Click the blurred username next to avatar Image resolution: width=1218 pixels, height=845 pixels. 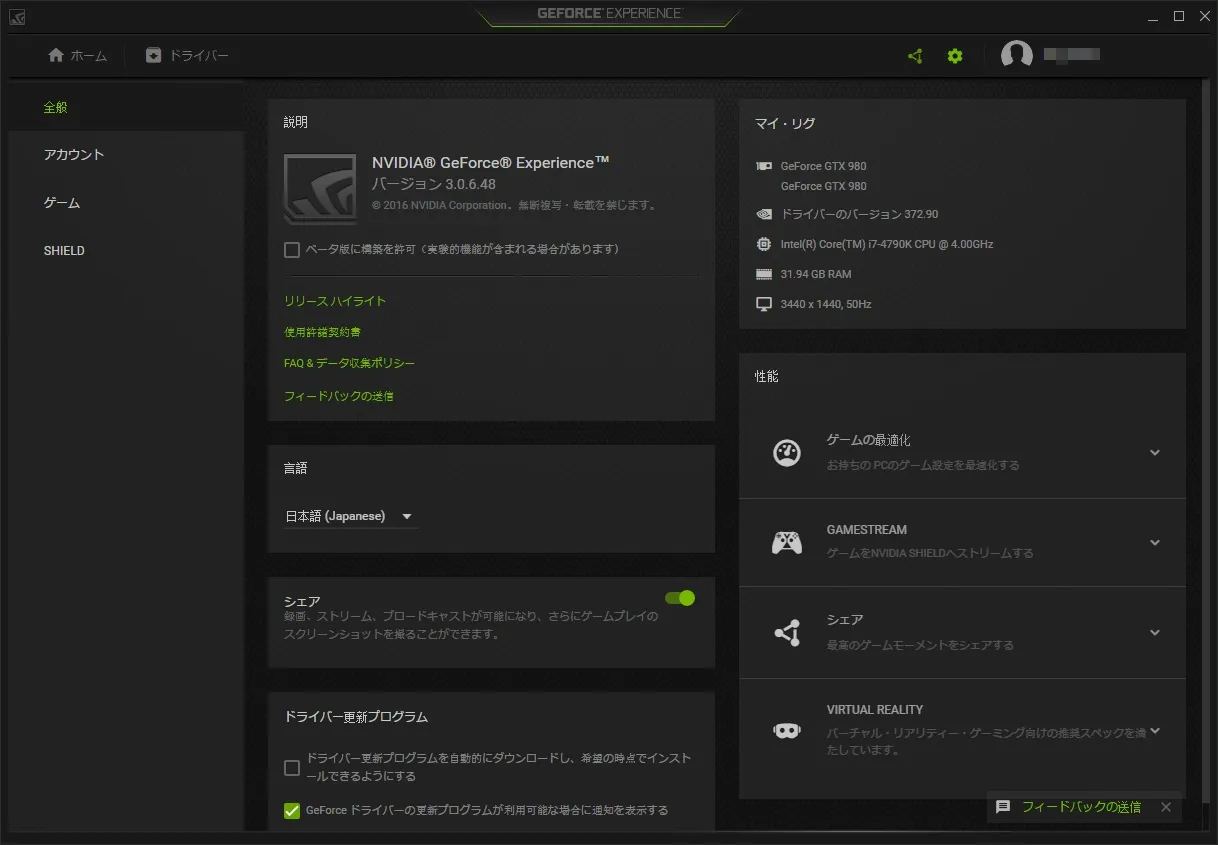(x=1071, y=54)
